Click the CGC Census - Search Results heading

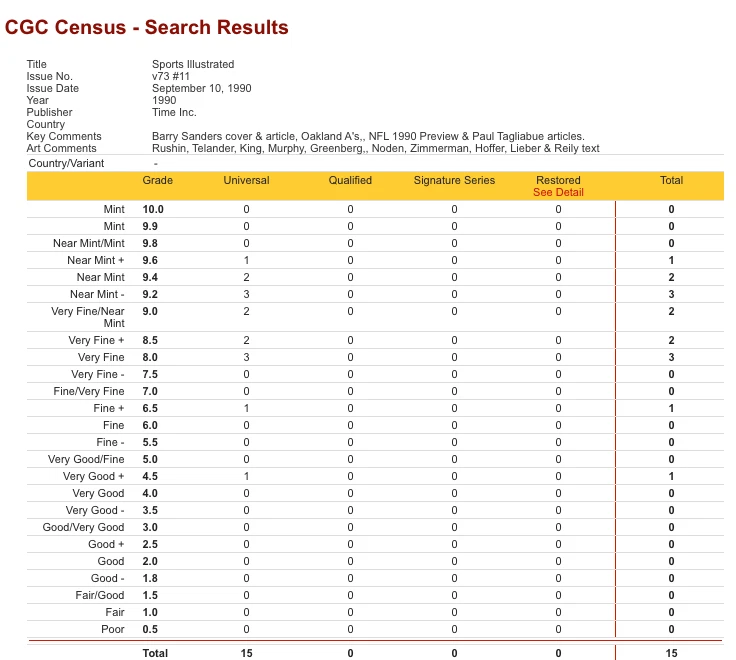[147, 28]
